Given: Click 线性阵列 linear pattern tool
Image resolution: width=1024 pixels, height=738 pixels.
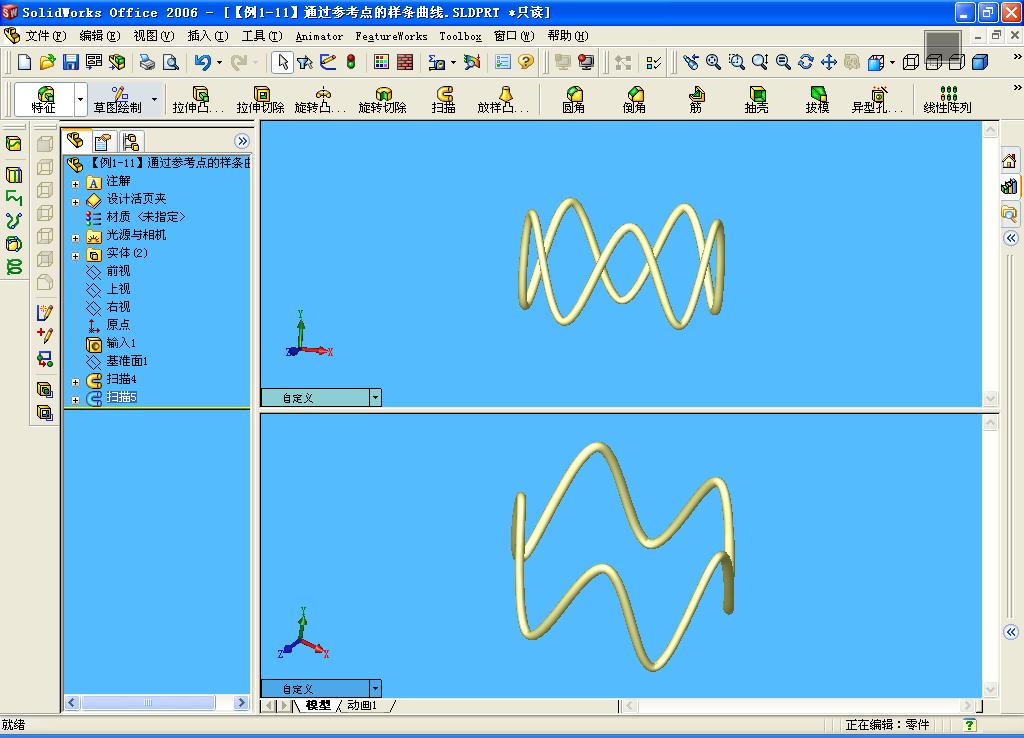Looking at the screenshot, I should click(948, 100).
